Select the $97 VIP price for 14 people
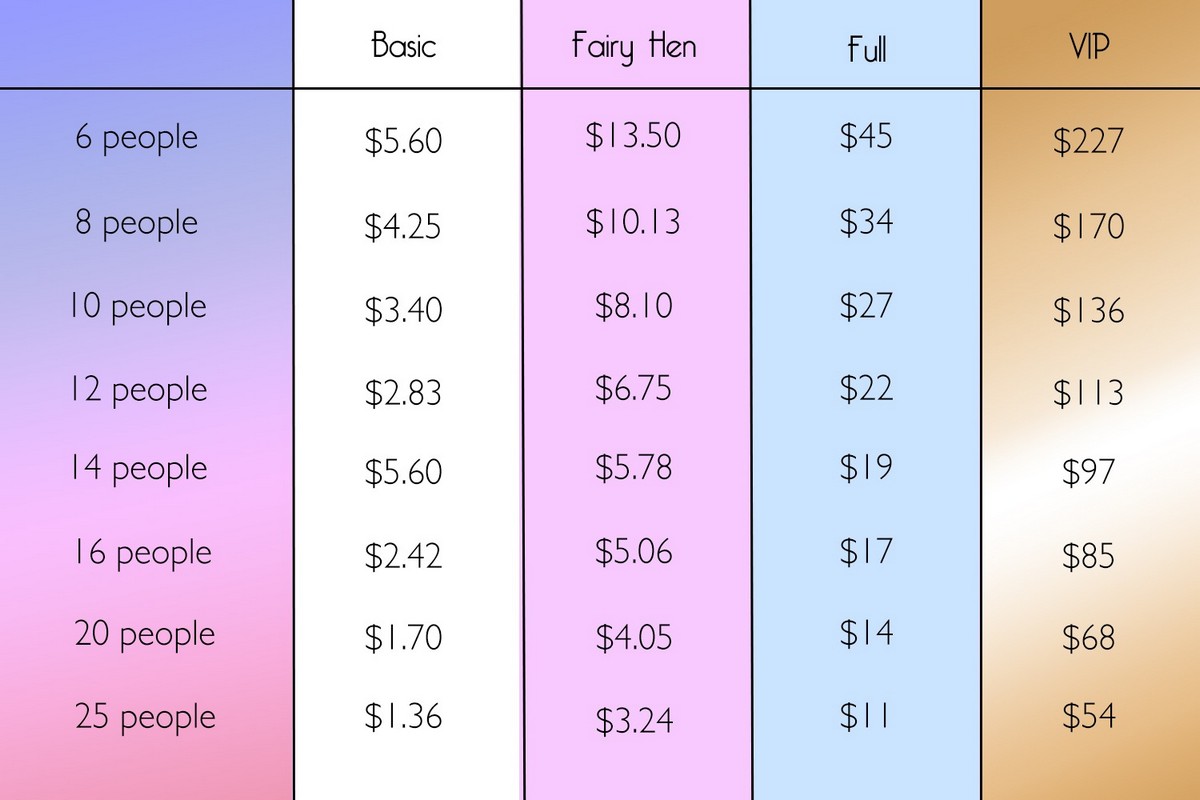This screenshot has height=800, width=1200. 1088,471
